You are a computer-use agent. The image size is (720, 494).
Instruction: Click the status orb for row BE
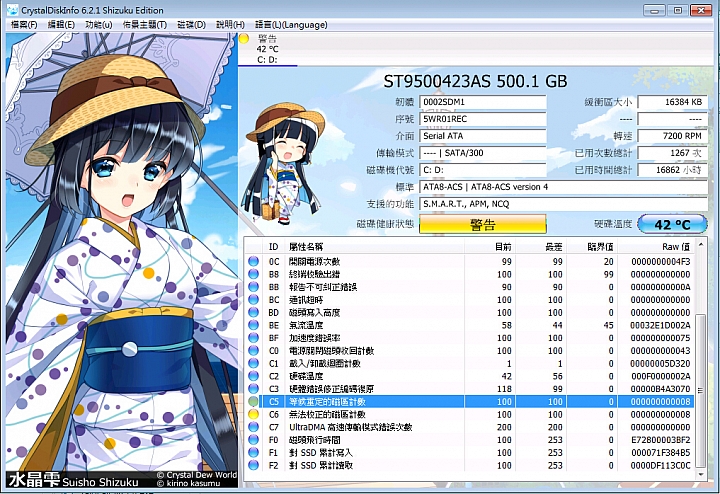(253, 325)
